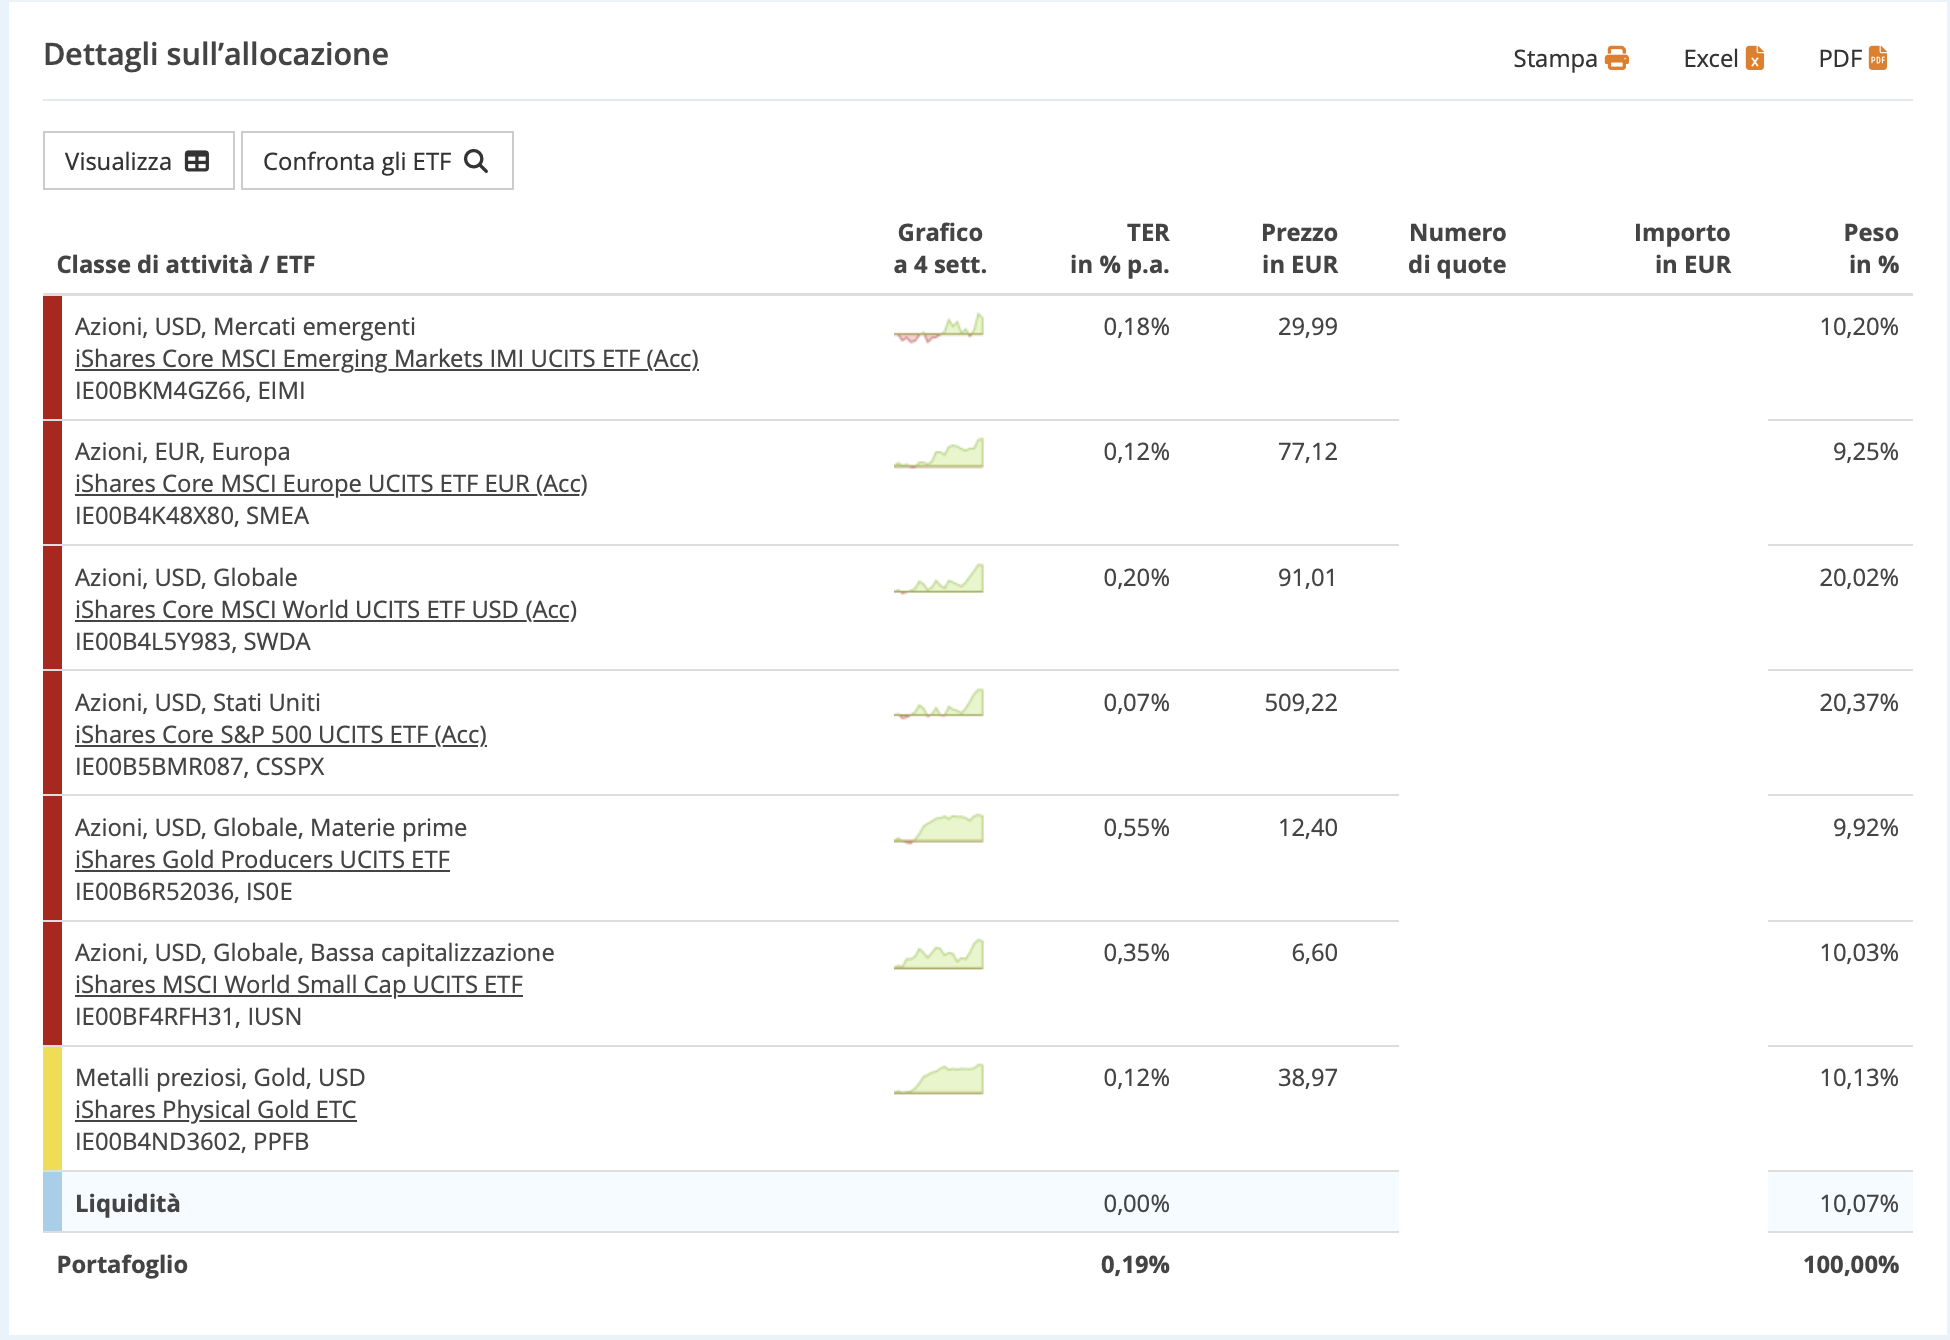Open iShares Gold Producers UCITS ETF link
The width and height of the screenshot is (1950, 1340).
[x=262, y=860]
